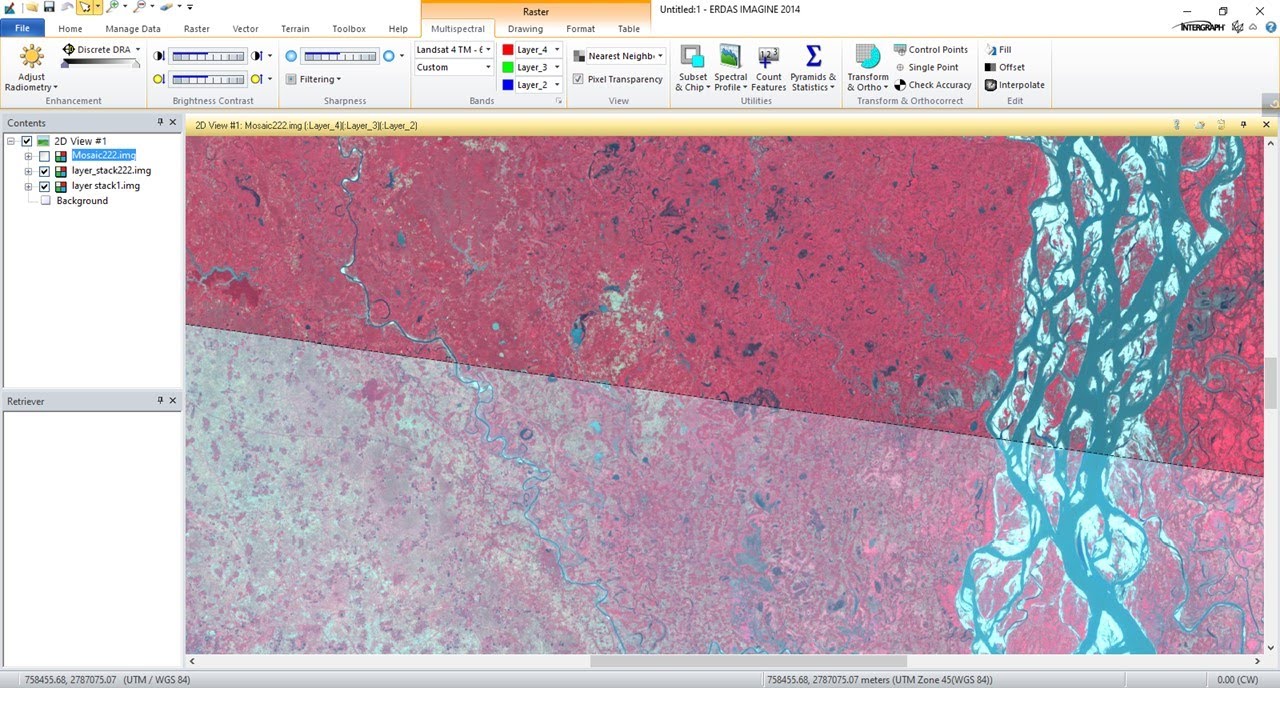Open the Spectral Profile tool
1280x720 pixels.
click(730, 67)
